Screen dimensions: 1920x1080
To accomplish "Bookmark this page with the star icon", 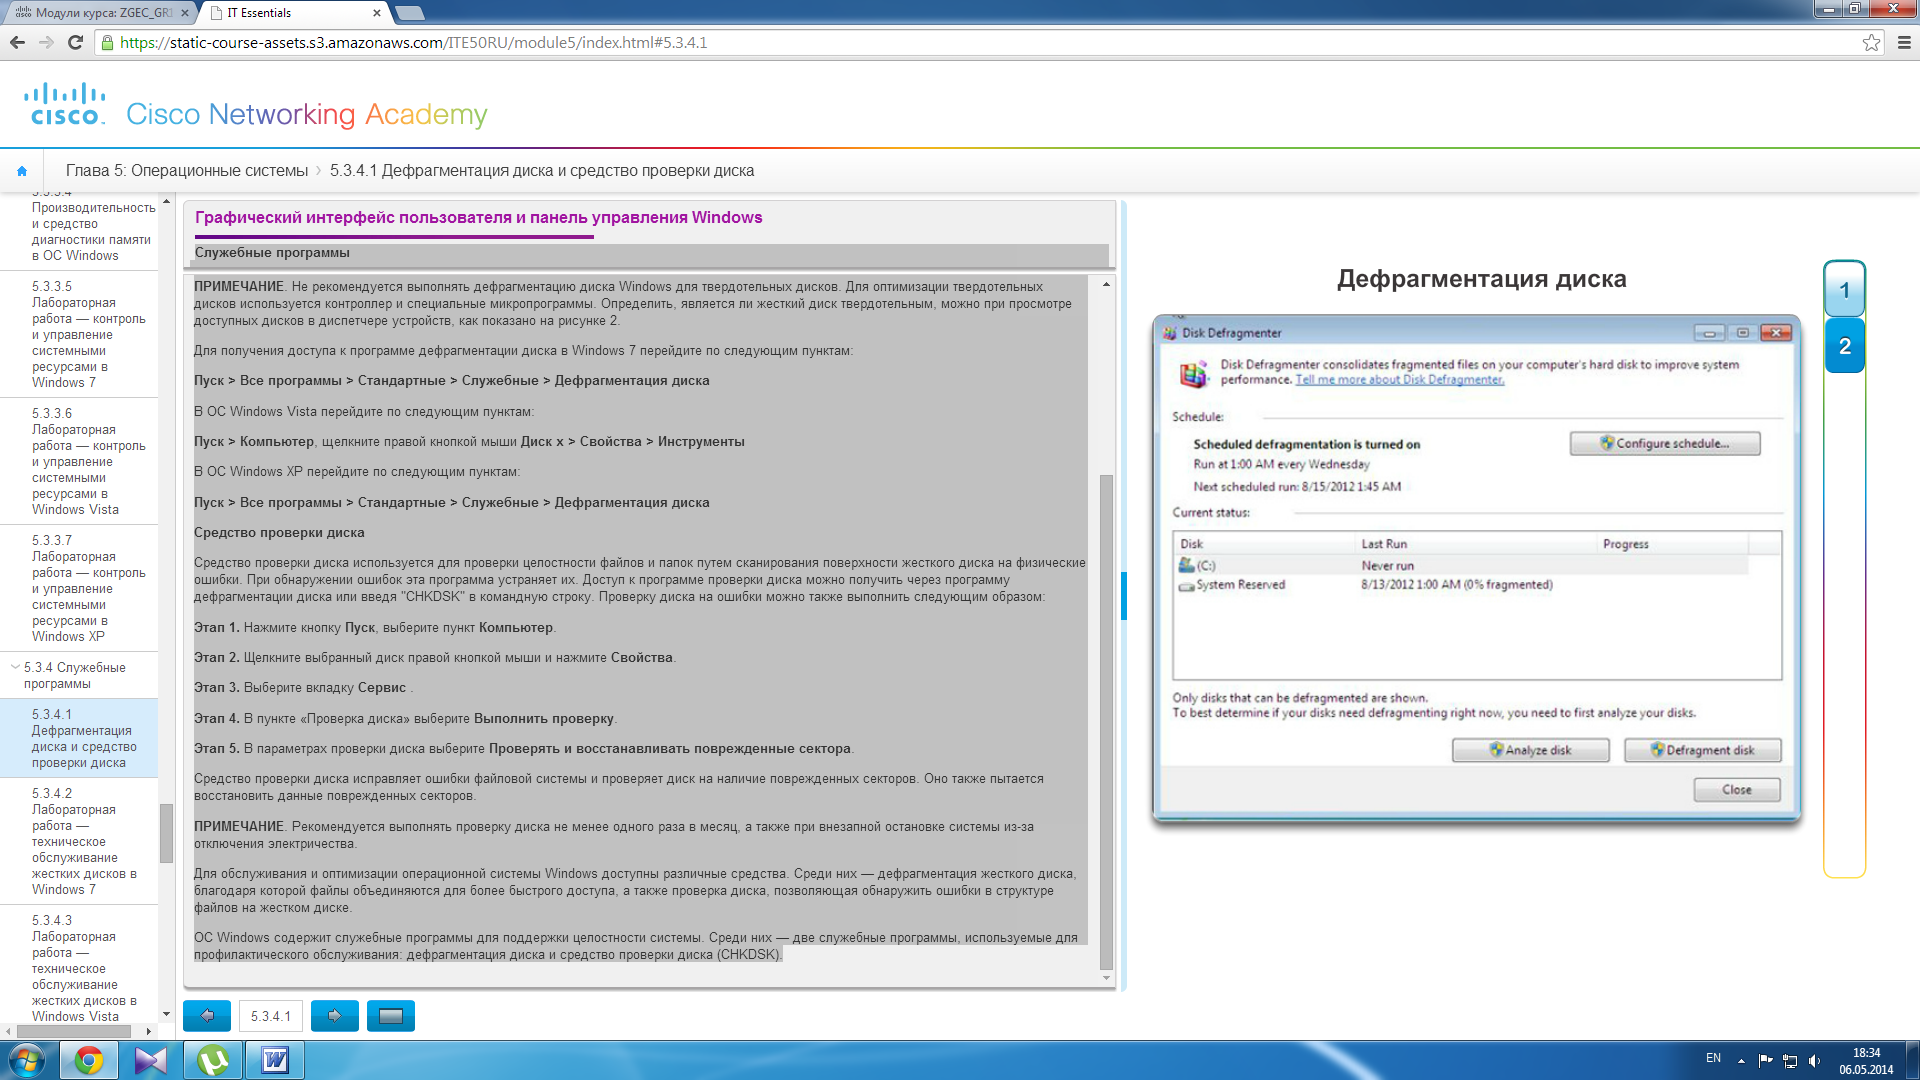I will [1871, 43].
